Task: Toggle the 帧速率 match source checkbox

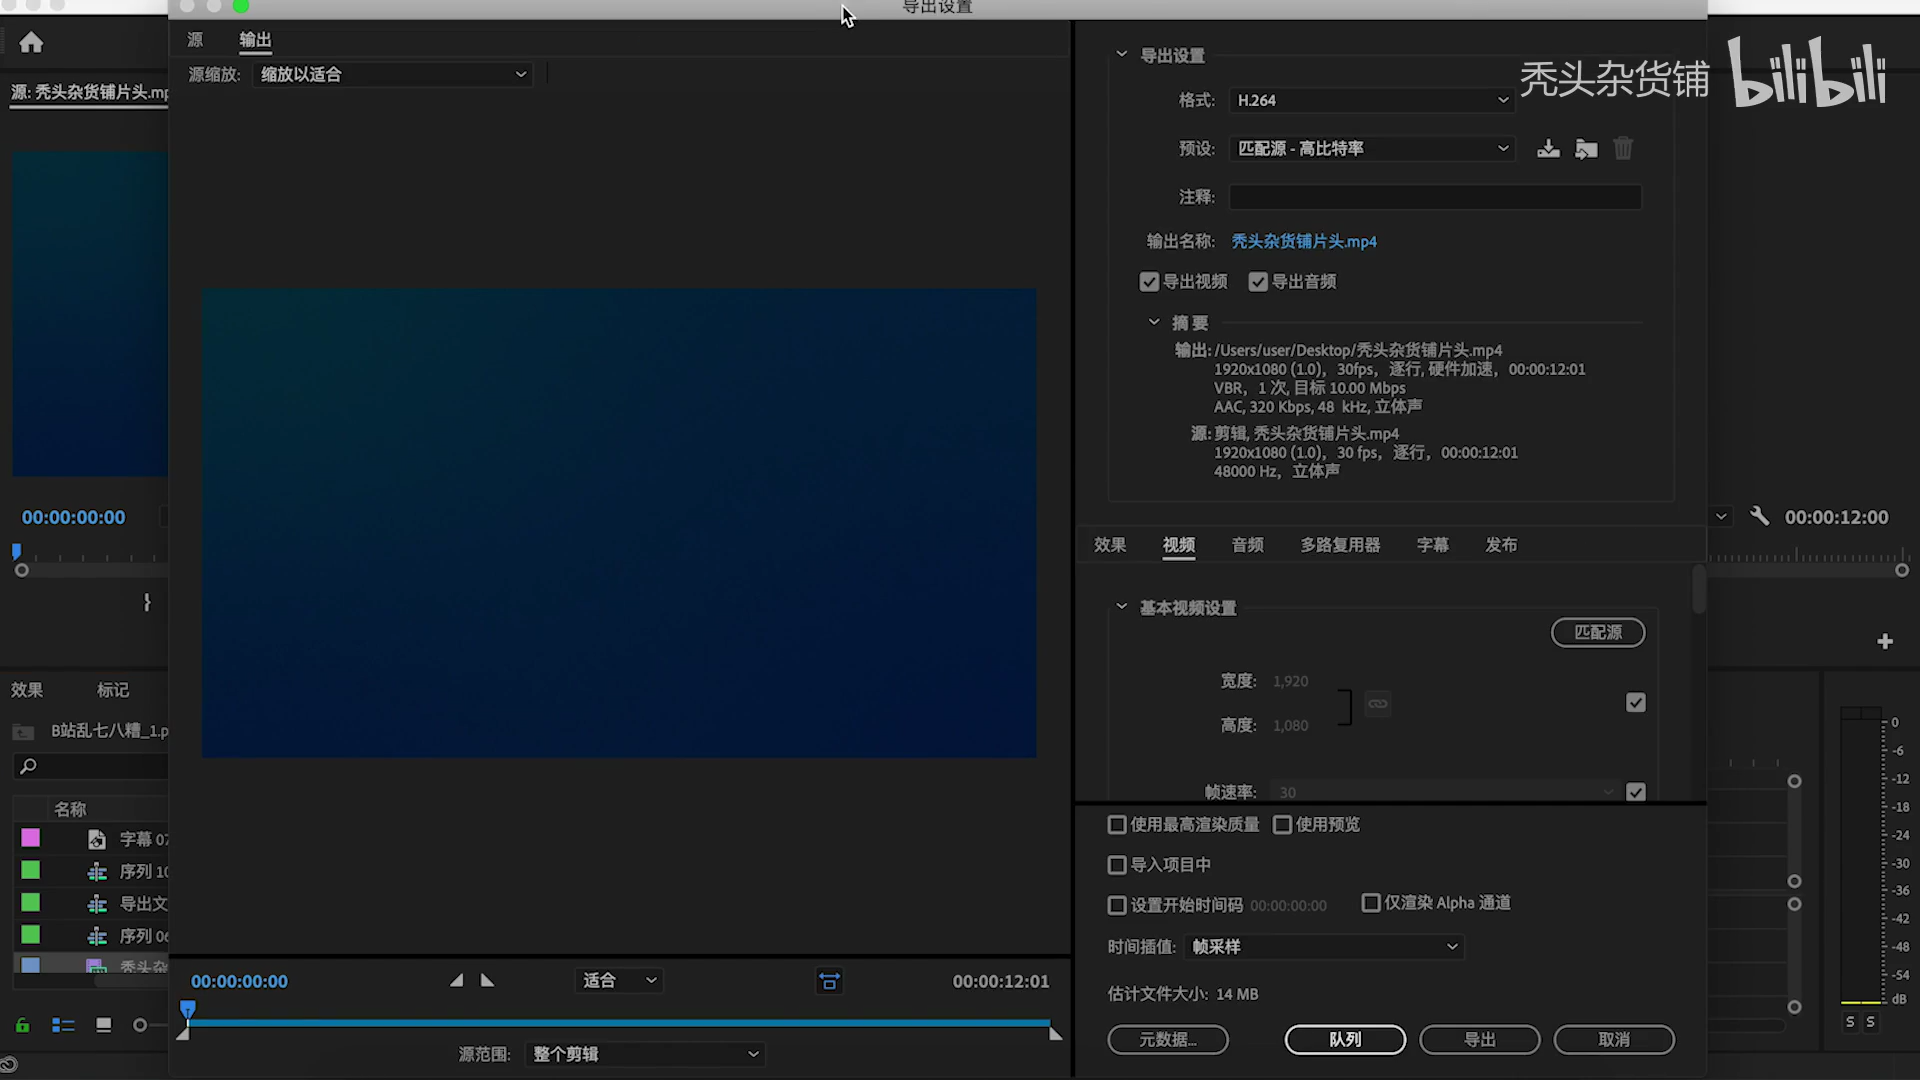Action: click(x=1636, y=792)
